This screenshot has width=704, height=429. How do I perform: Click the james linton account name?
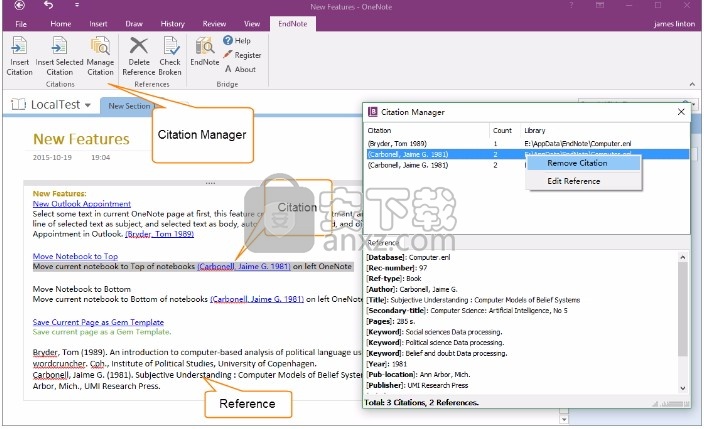pos(674,24)
